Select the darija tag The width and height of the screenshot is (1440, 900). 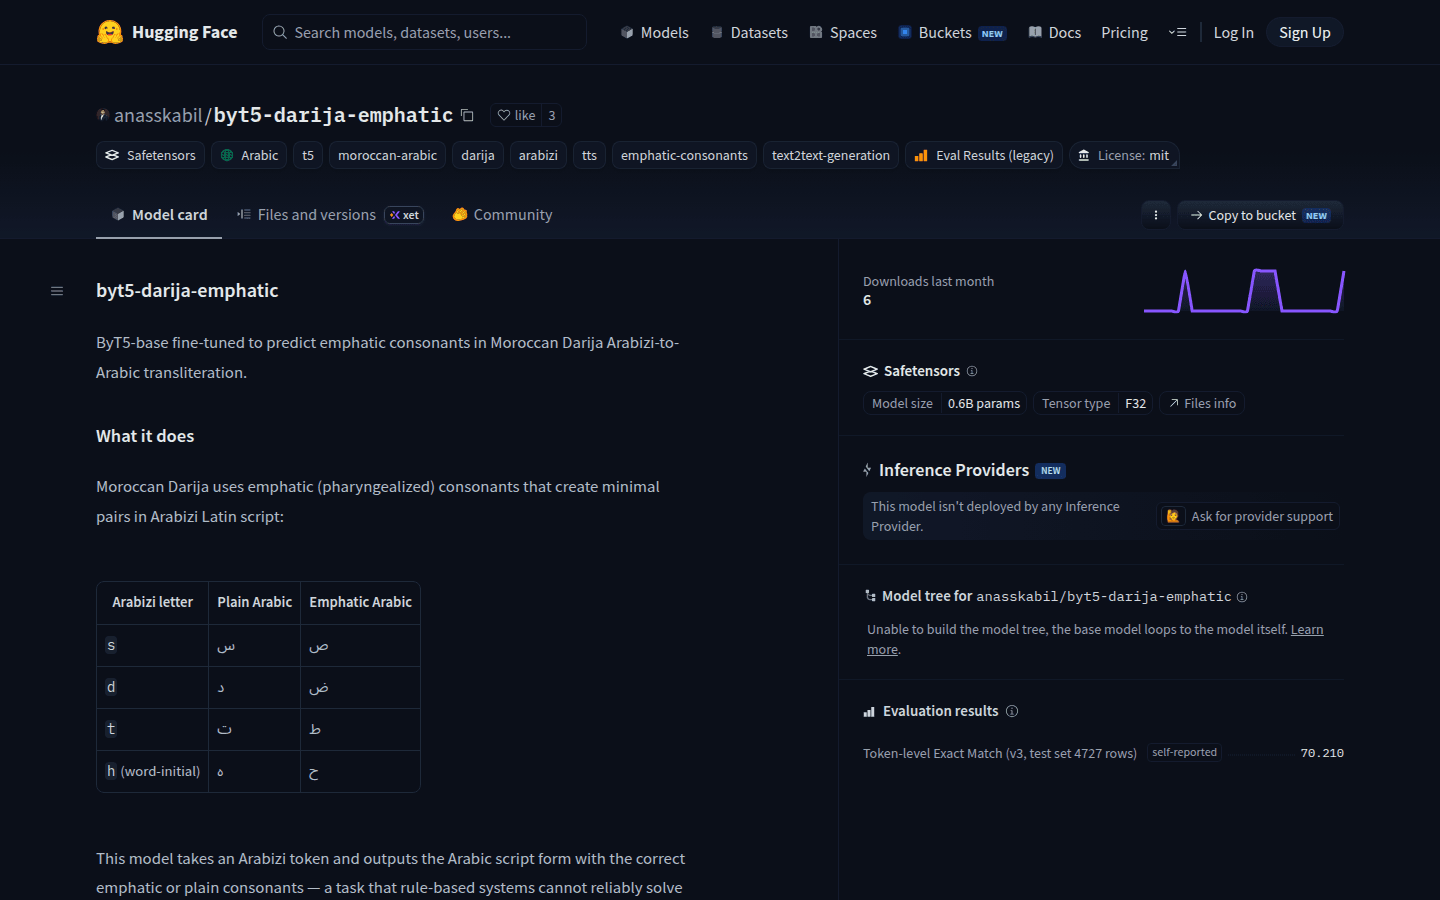tap(478, 155)
